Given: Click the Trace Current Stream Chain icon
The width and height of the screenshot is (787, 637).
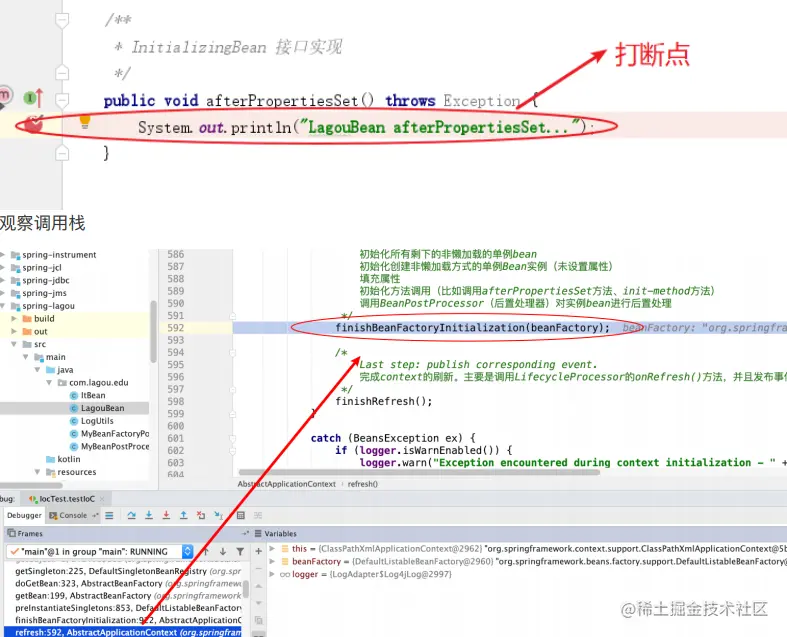Looking at the screenshot, I should 258,516.
